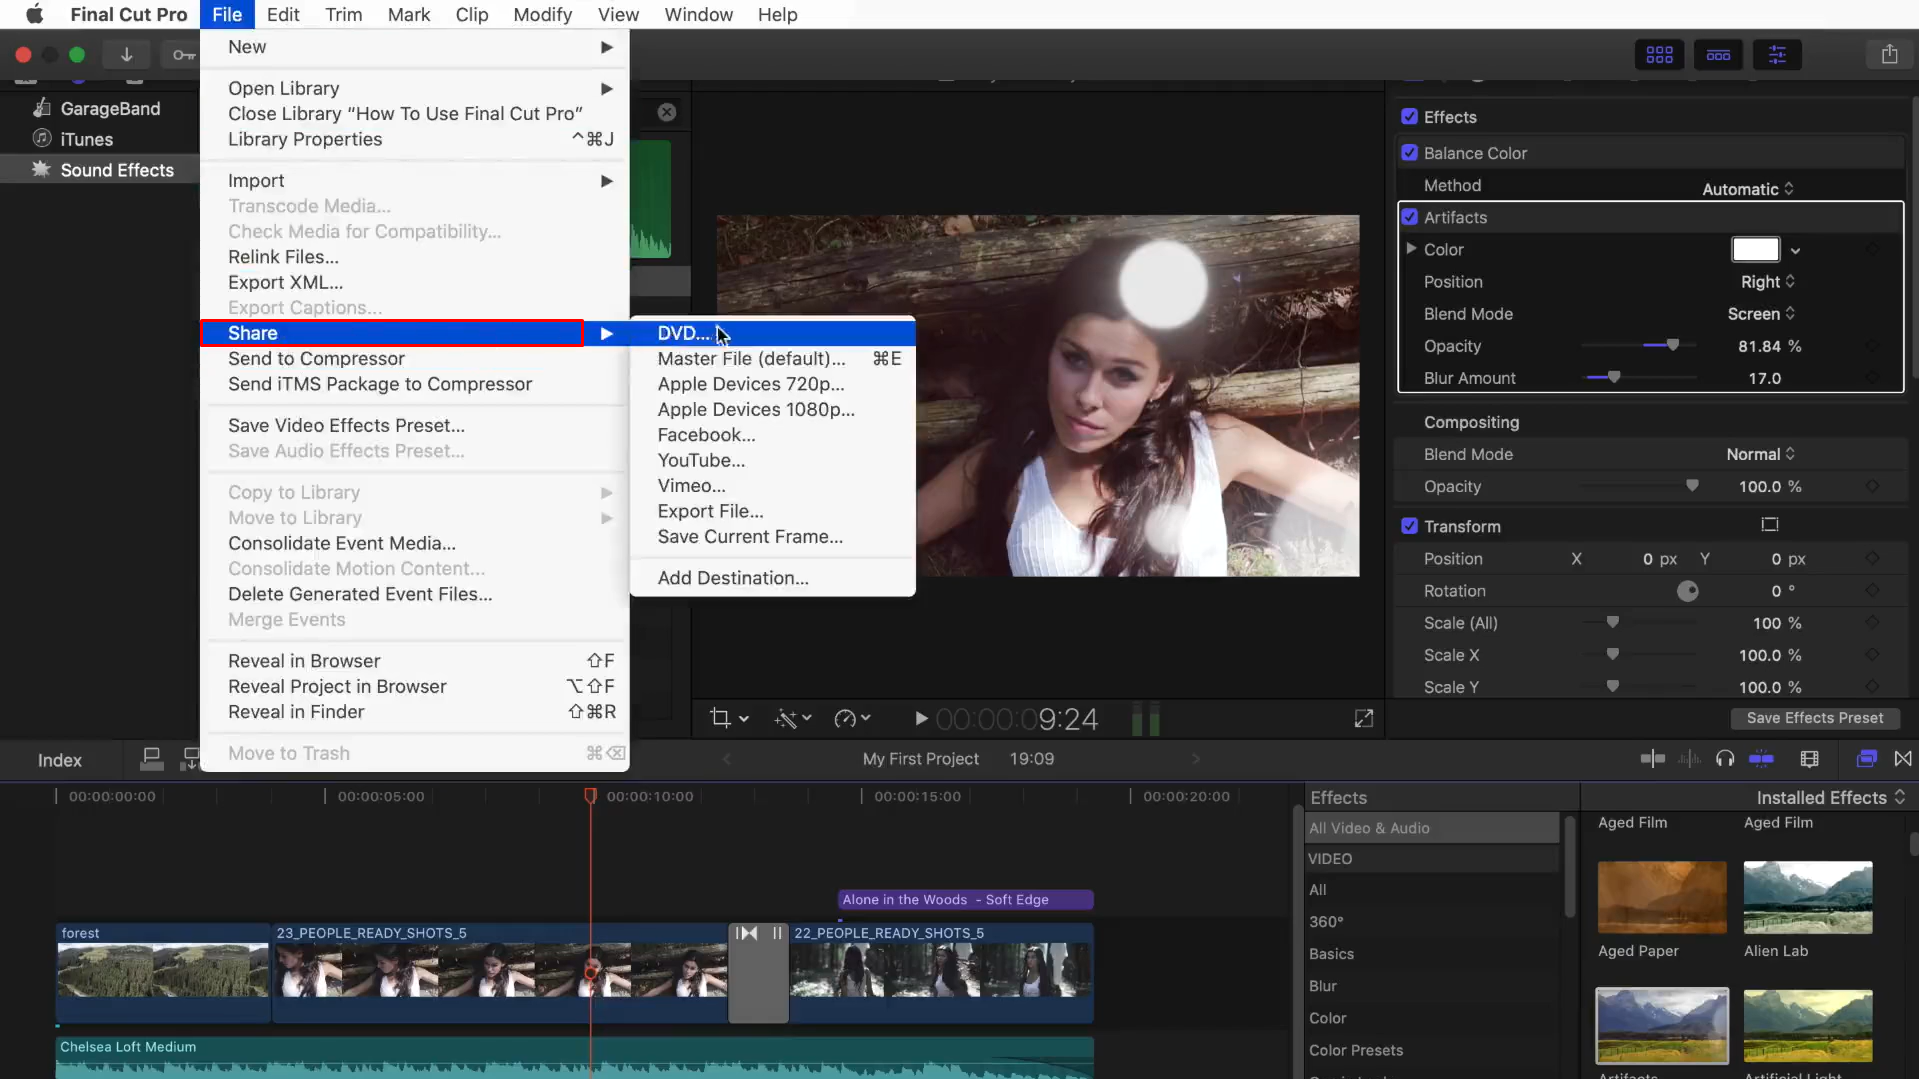Uncheck the Artifacts effect checkbox
Viewport: 1919px width, 1079px height.
(1410, 217)
